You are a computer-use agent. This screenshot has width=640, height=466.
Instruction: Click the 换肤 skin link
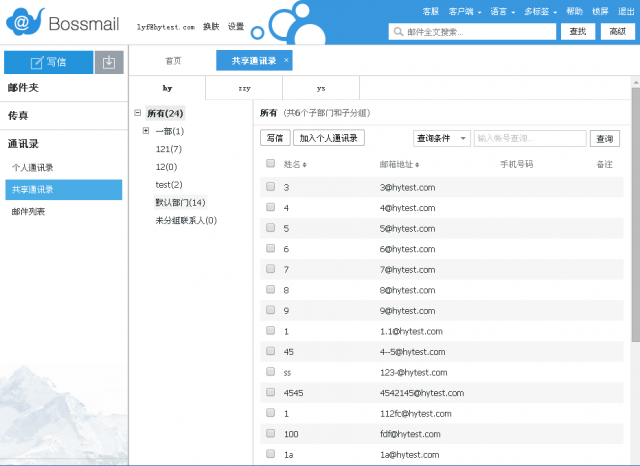coord(211,27)
